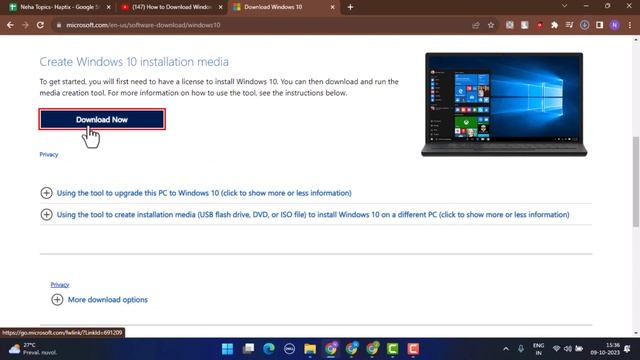Open a new browser tab
640x360 pixels.
[350, 7]
